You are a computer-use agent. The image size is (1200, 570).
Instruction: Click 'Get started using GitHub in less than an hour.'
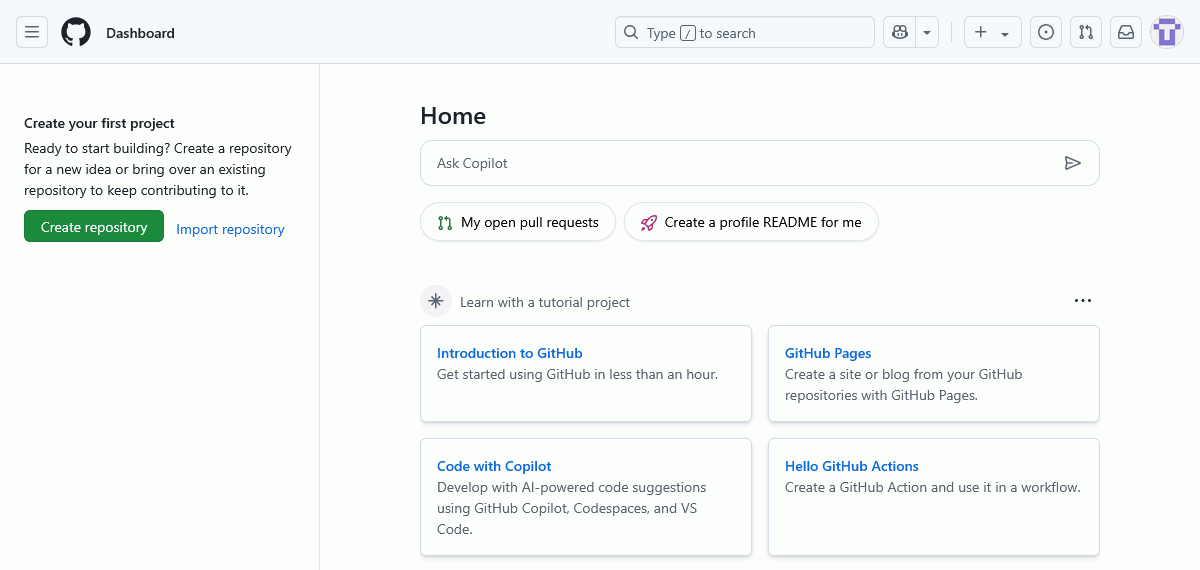point(577,374)
